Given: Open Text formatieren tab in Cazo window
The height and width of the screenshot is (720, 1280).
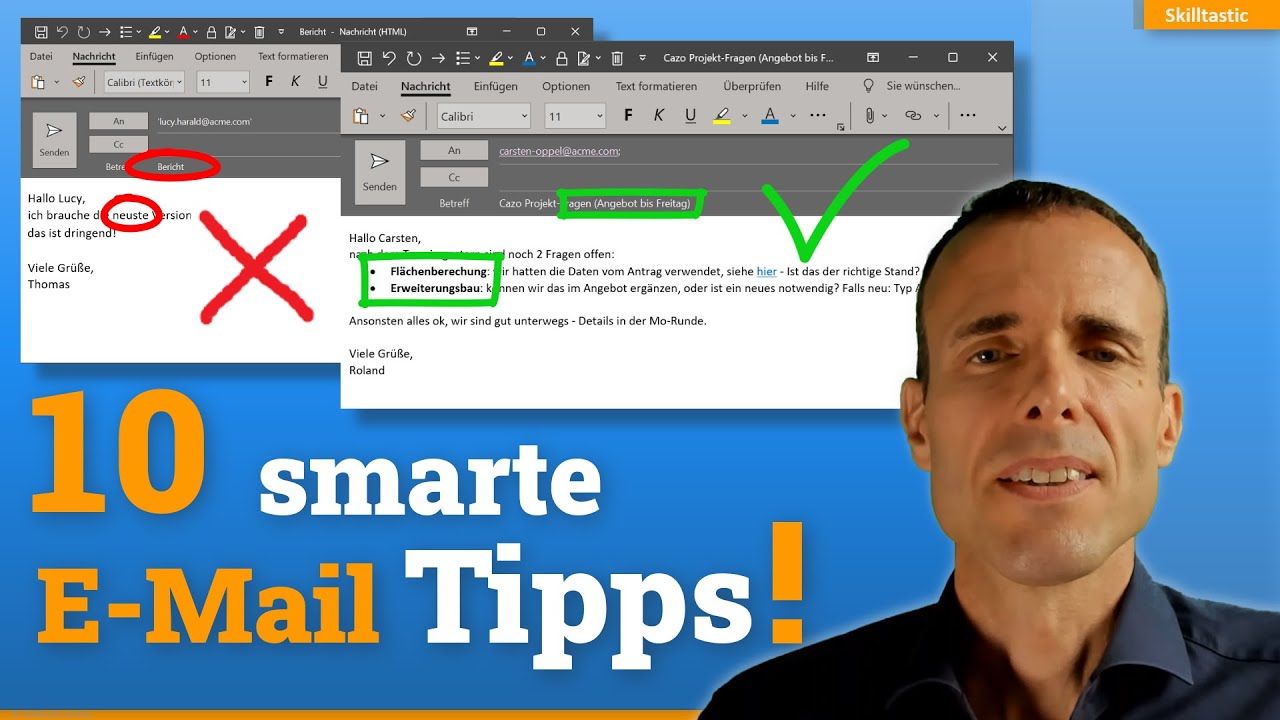Looking at the screenshot, I should pyautogui.click(x=656, y=86).
